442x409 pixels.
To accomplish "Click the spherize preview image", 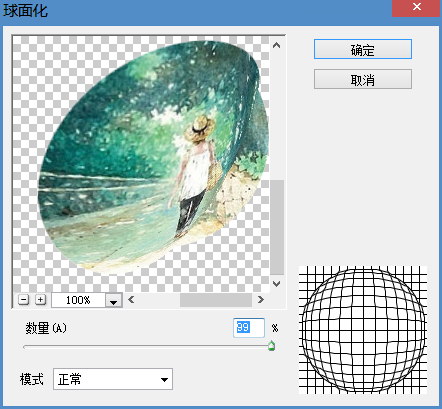I will (141, 164).
